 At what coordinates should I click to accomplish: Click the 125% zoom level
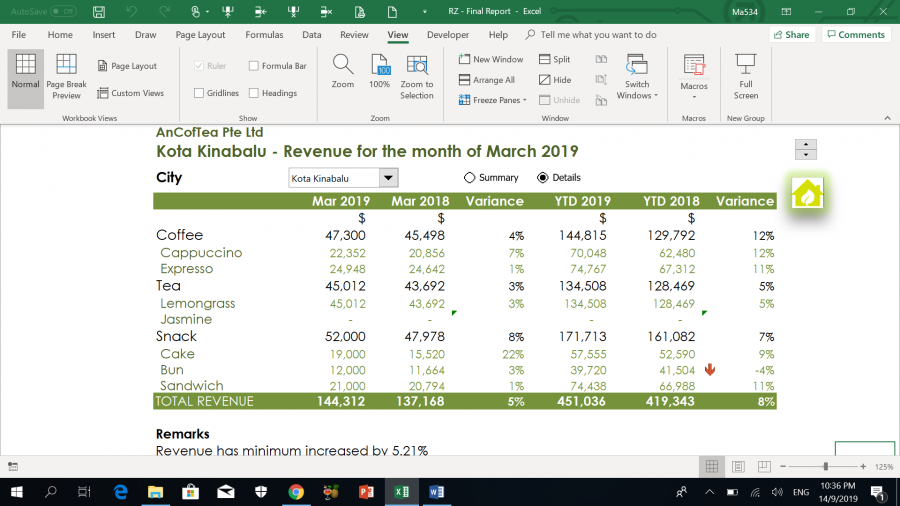click(x=884, y=467)
